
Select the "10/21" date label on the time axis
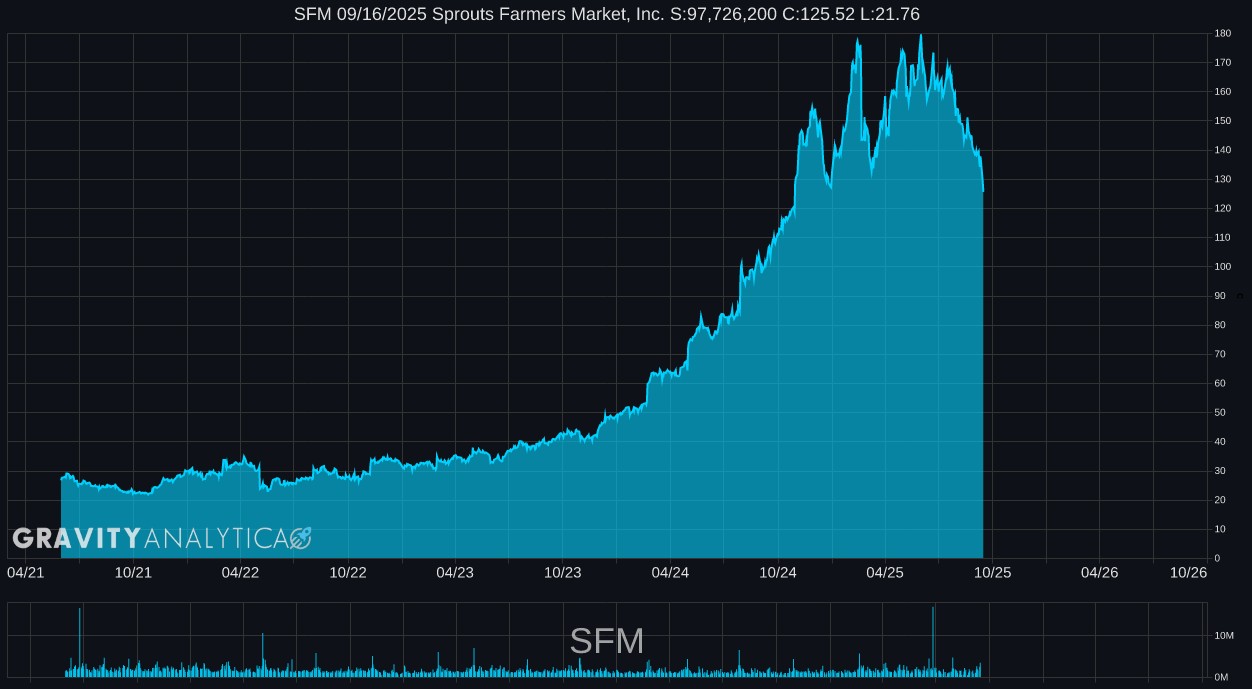click(x=133, y=572)
